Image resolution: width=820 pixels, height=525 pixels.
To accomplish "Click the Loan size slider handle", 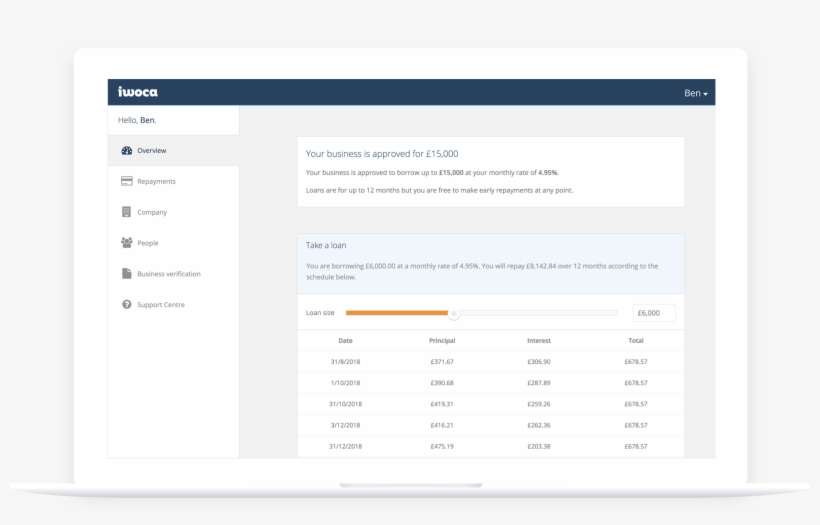I will pyautogui.click(x=454, y=314).
